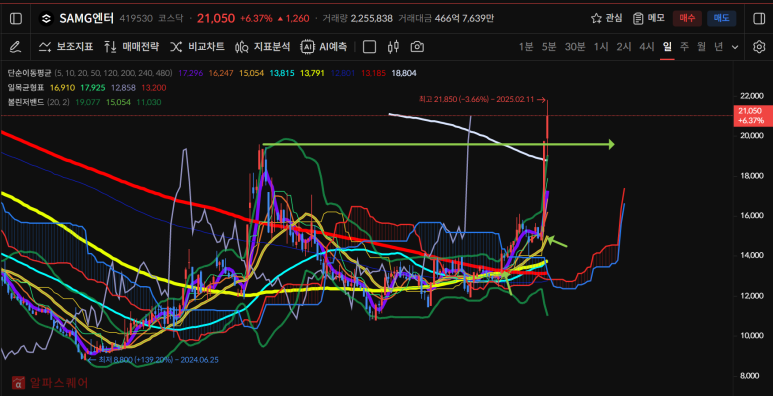
Task: Click the 단순이동평균 indicator label
Action: 29,73
